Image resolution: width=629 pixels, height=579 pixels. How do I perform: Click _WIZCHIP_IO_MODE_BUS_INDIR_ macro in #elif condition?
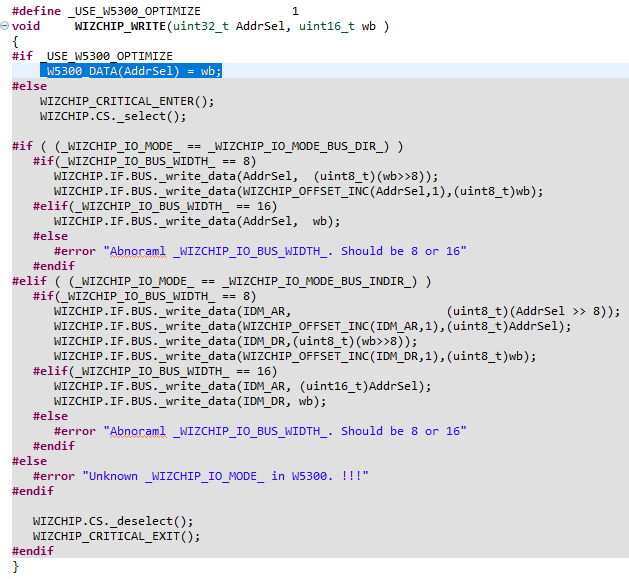319,281
